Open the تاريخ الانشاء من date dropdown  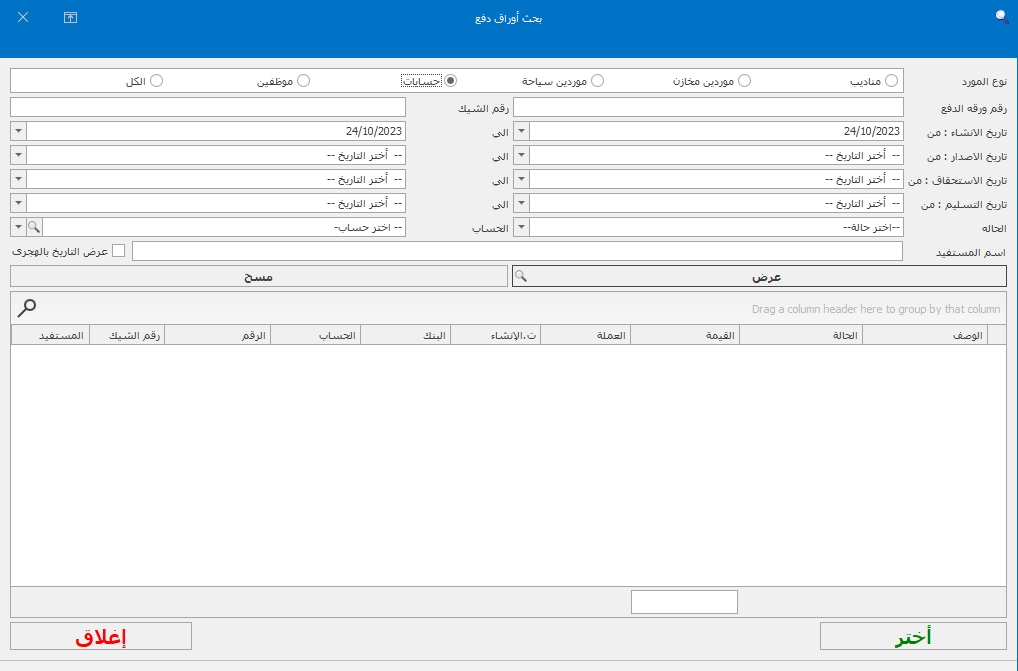(521, 131)
